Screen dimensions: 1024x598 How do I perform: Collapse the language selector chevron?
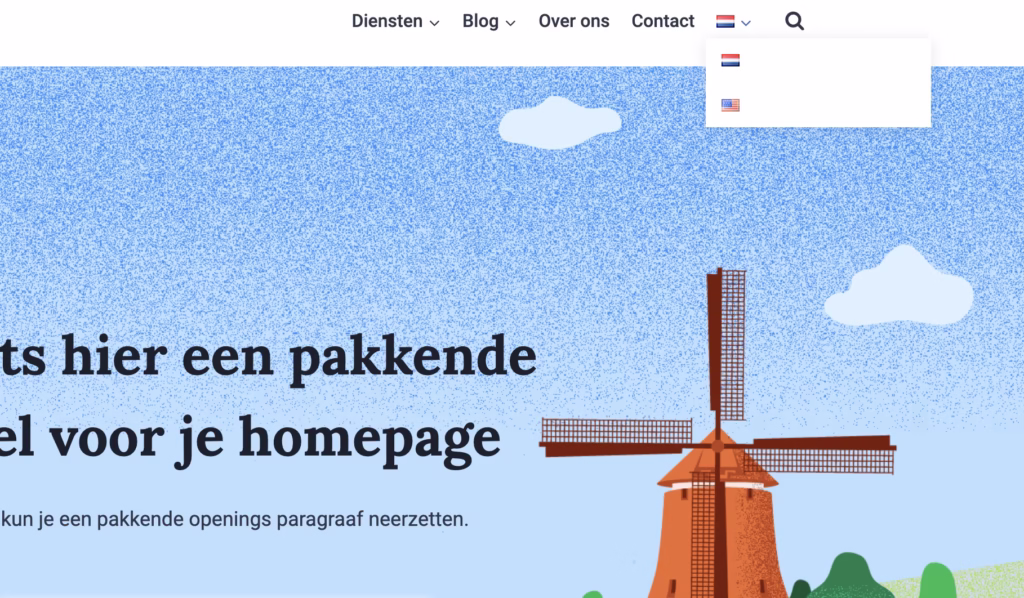(746, 23)
